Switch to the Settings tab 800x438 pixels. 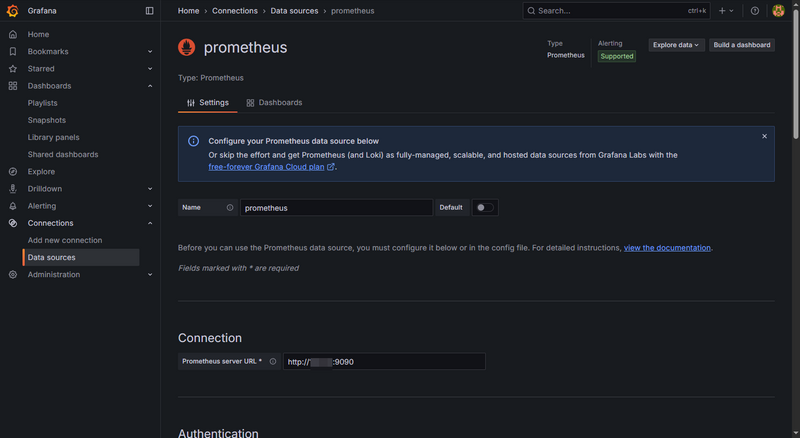click(208, 103)
